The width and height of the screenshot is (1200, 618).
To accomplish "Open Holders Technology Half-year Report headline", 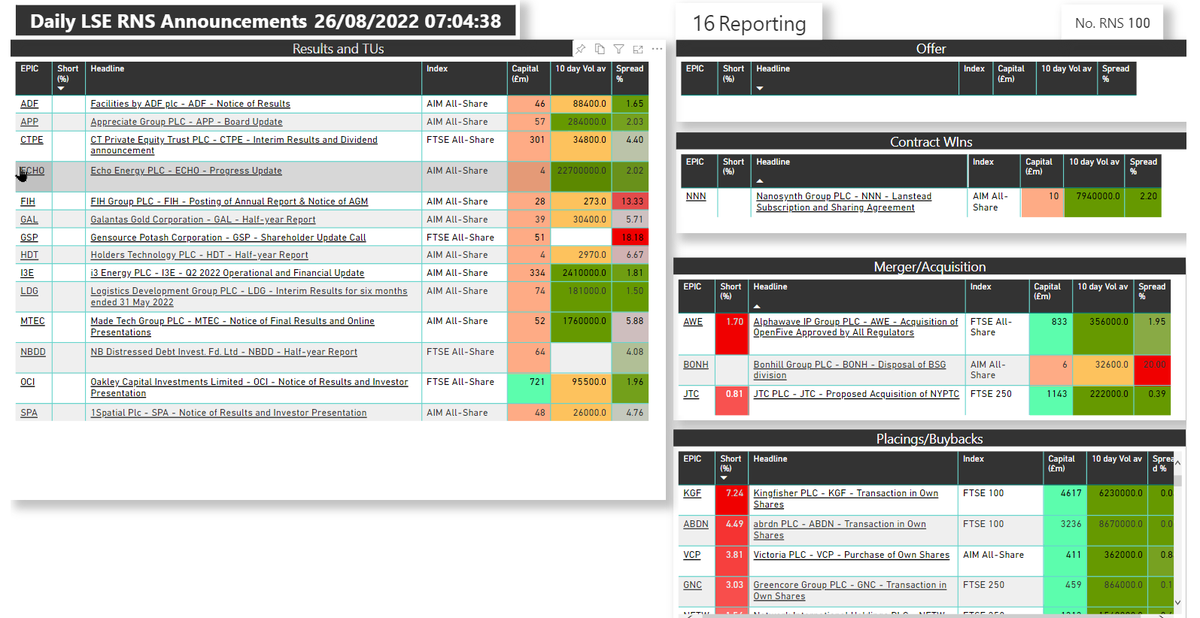I will pos(199,255).
